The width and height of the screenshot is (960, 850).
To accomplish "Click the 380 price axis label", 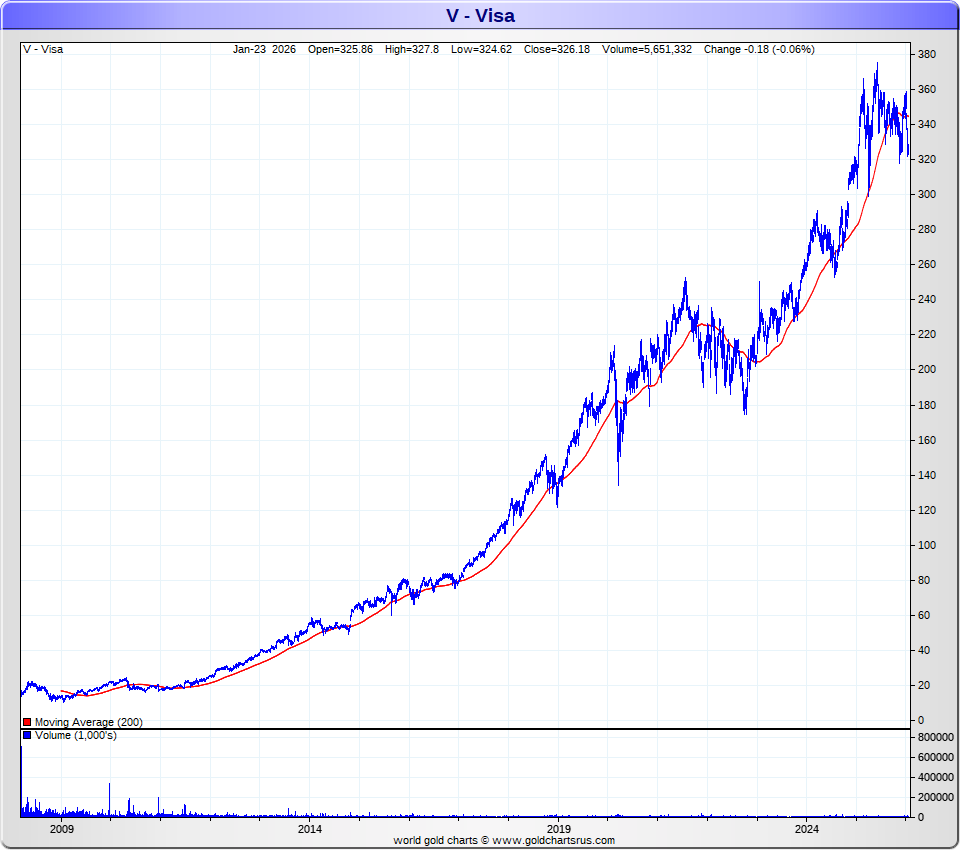I will click(926, 54).
